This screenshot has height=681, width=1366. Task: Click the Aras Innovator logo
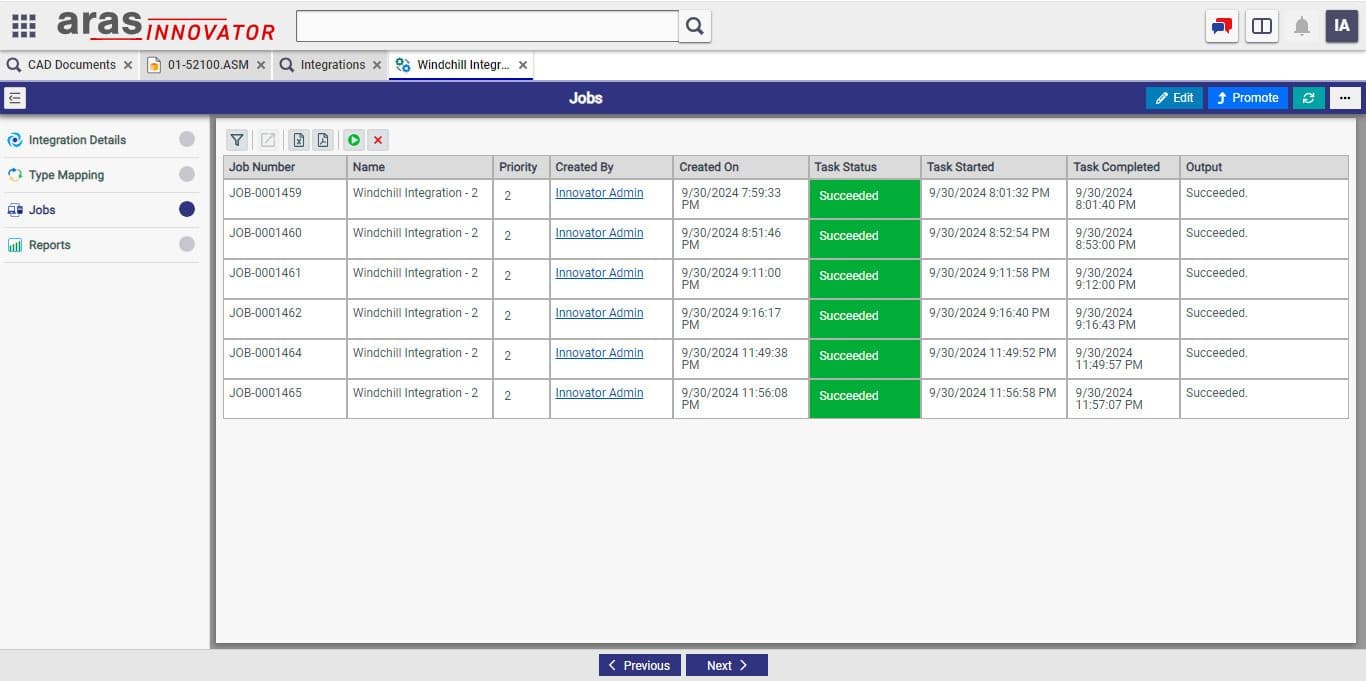165,26
